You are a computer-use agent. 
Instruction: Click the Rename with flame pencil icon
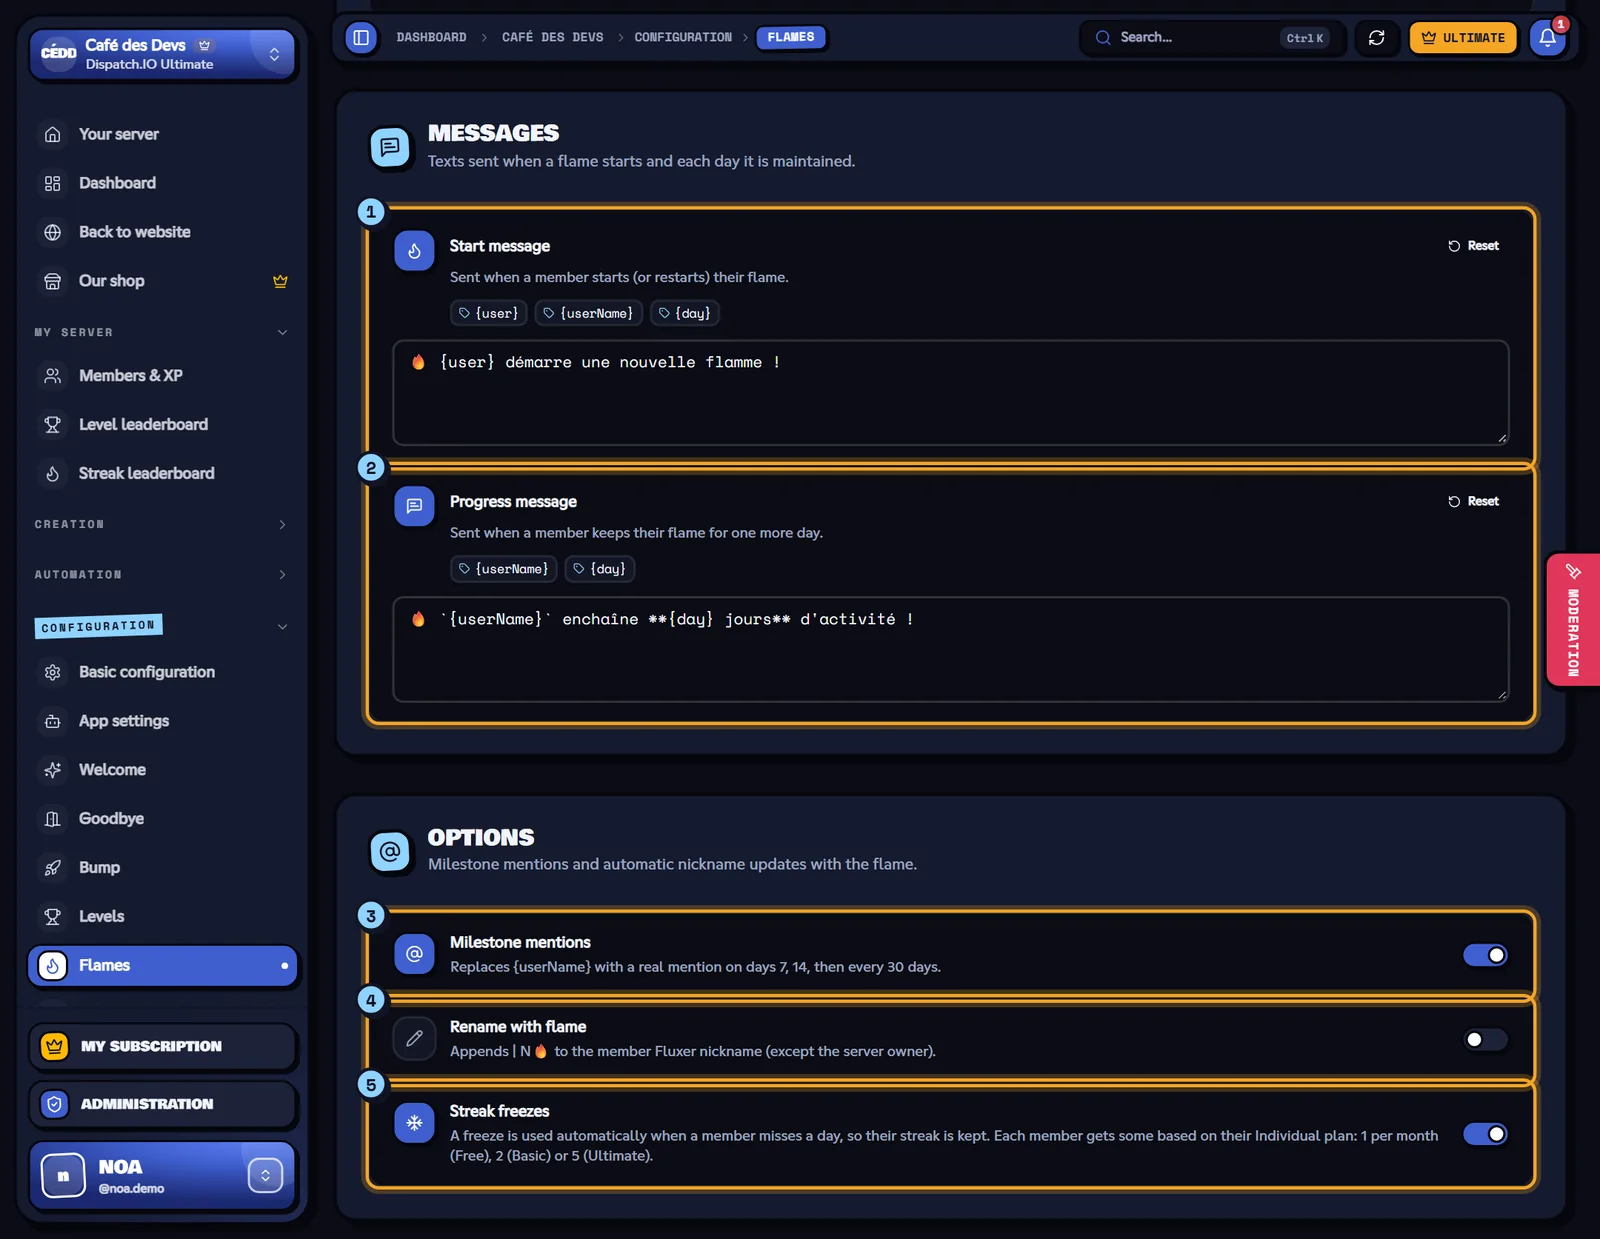point(414,1038)
